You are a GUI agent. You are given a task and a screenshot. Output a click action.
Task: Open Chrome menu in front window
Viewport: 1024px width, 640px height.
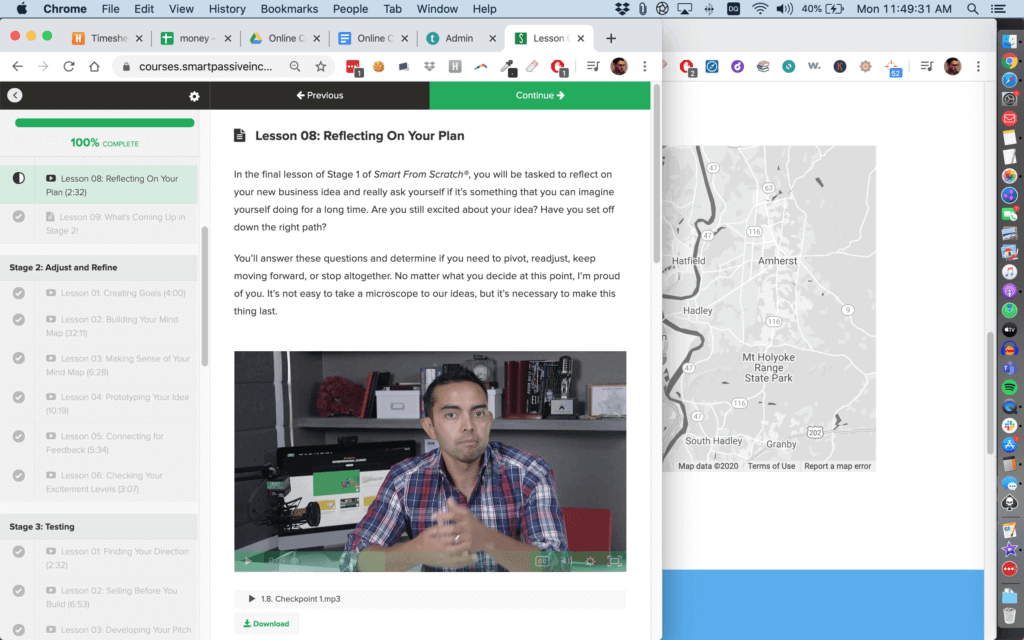645,67
